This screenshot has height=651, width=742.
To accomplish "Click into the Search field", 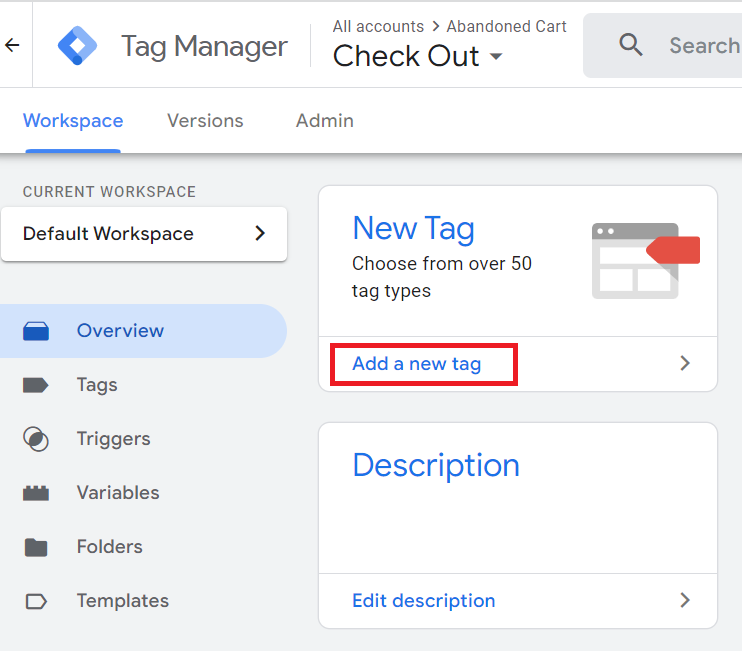I will click(662, 45).
